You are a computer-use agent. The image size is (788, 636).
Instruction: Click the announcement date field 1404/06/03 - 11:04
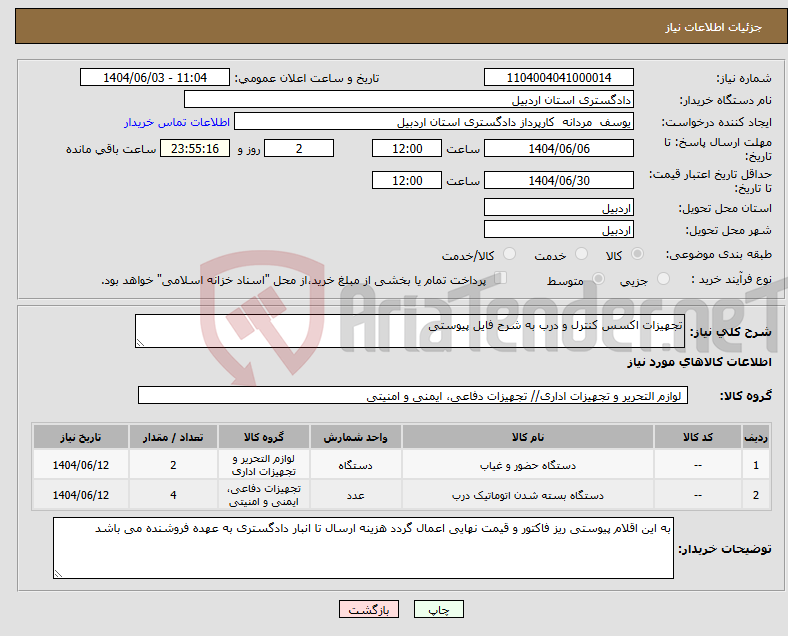tap(155, 77)
